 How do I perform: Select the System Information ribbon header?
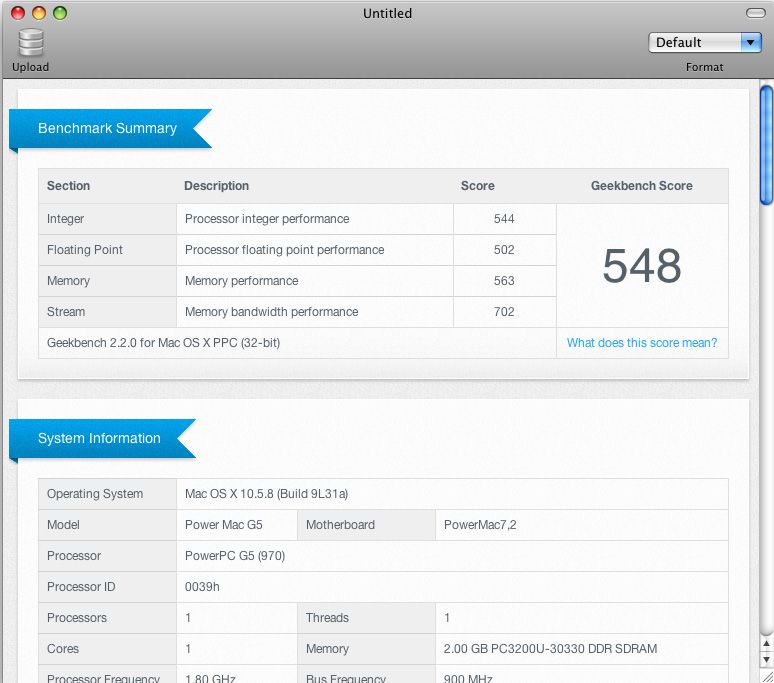click(x=100, y=438)
